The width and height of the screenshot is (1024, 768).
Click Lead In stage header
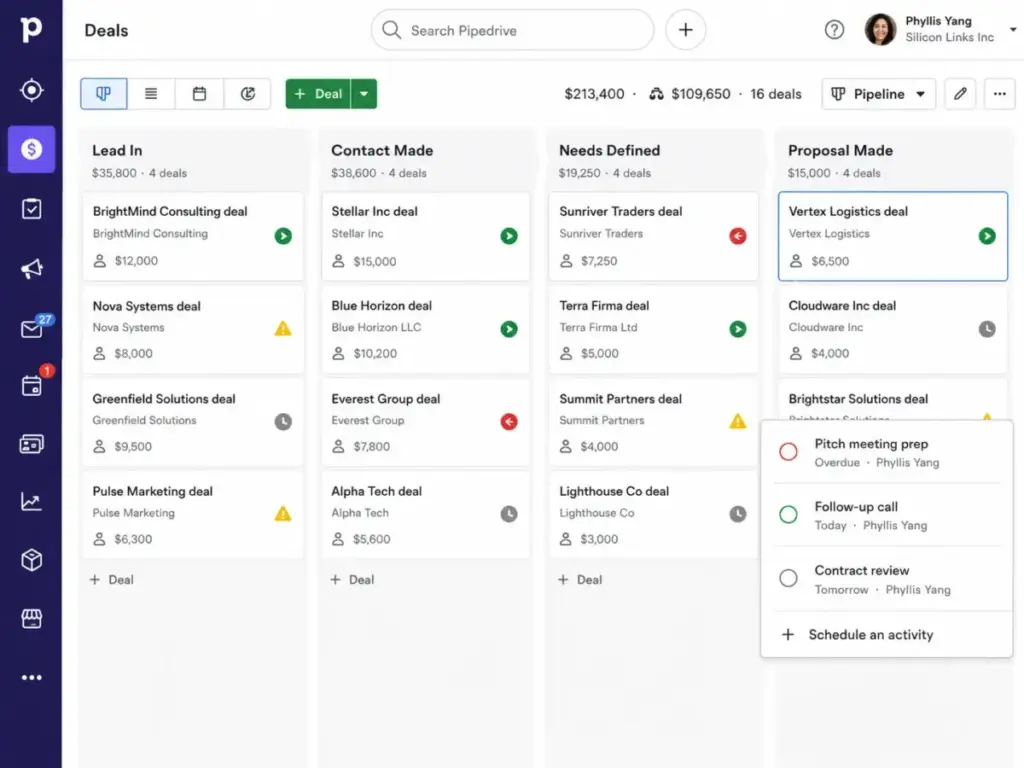point(117,151)
